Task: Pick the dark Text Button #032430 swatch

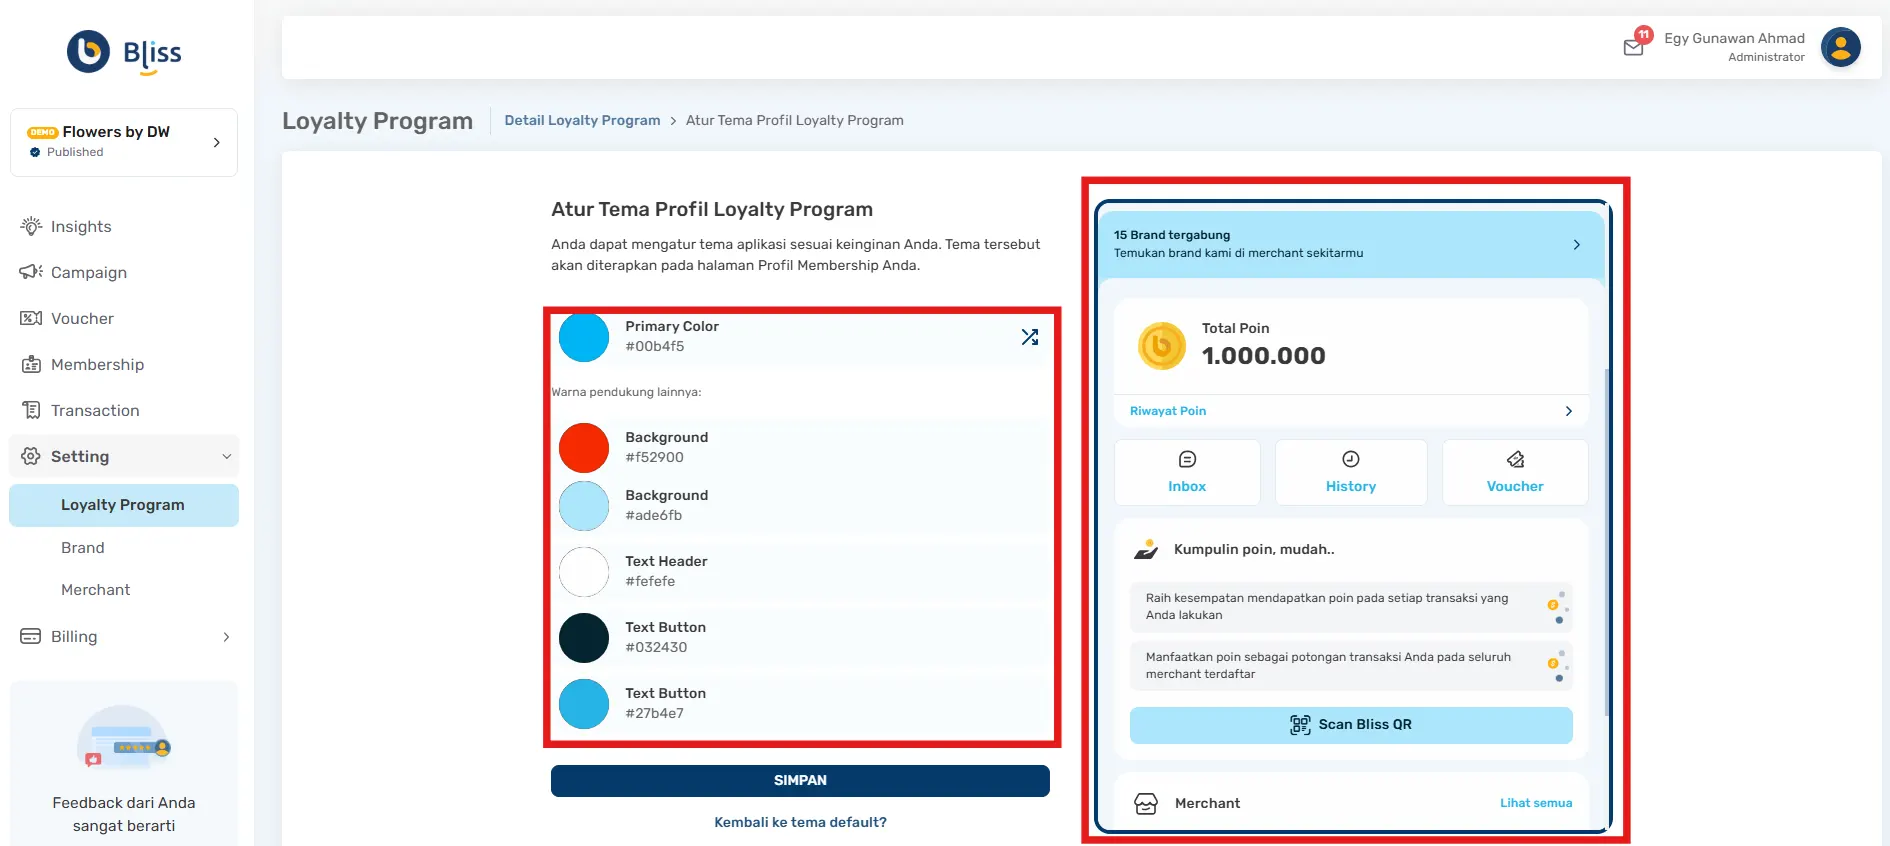Action: click(584, 638)
